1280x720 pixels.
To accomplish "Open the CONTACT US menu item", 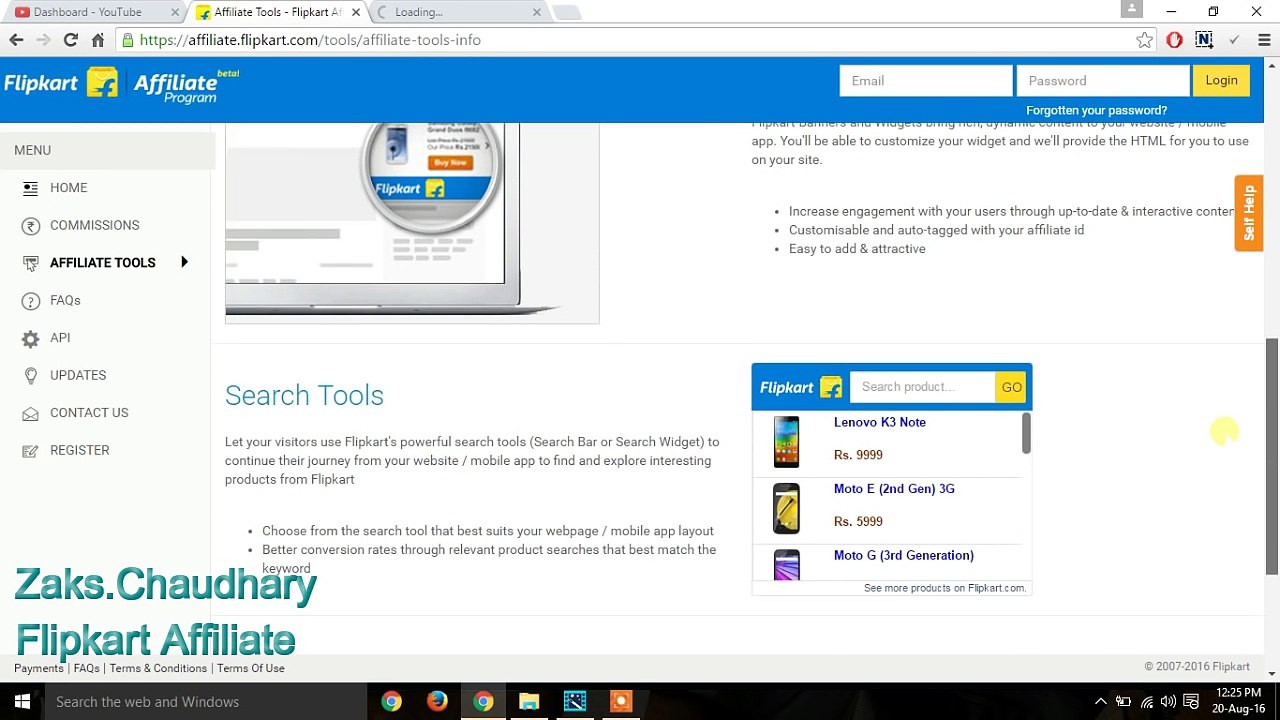I will [x=89, y=413].
